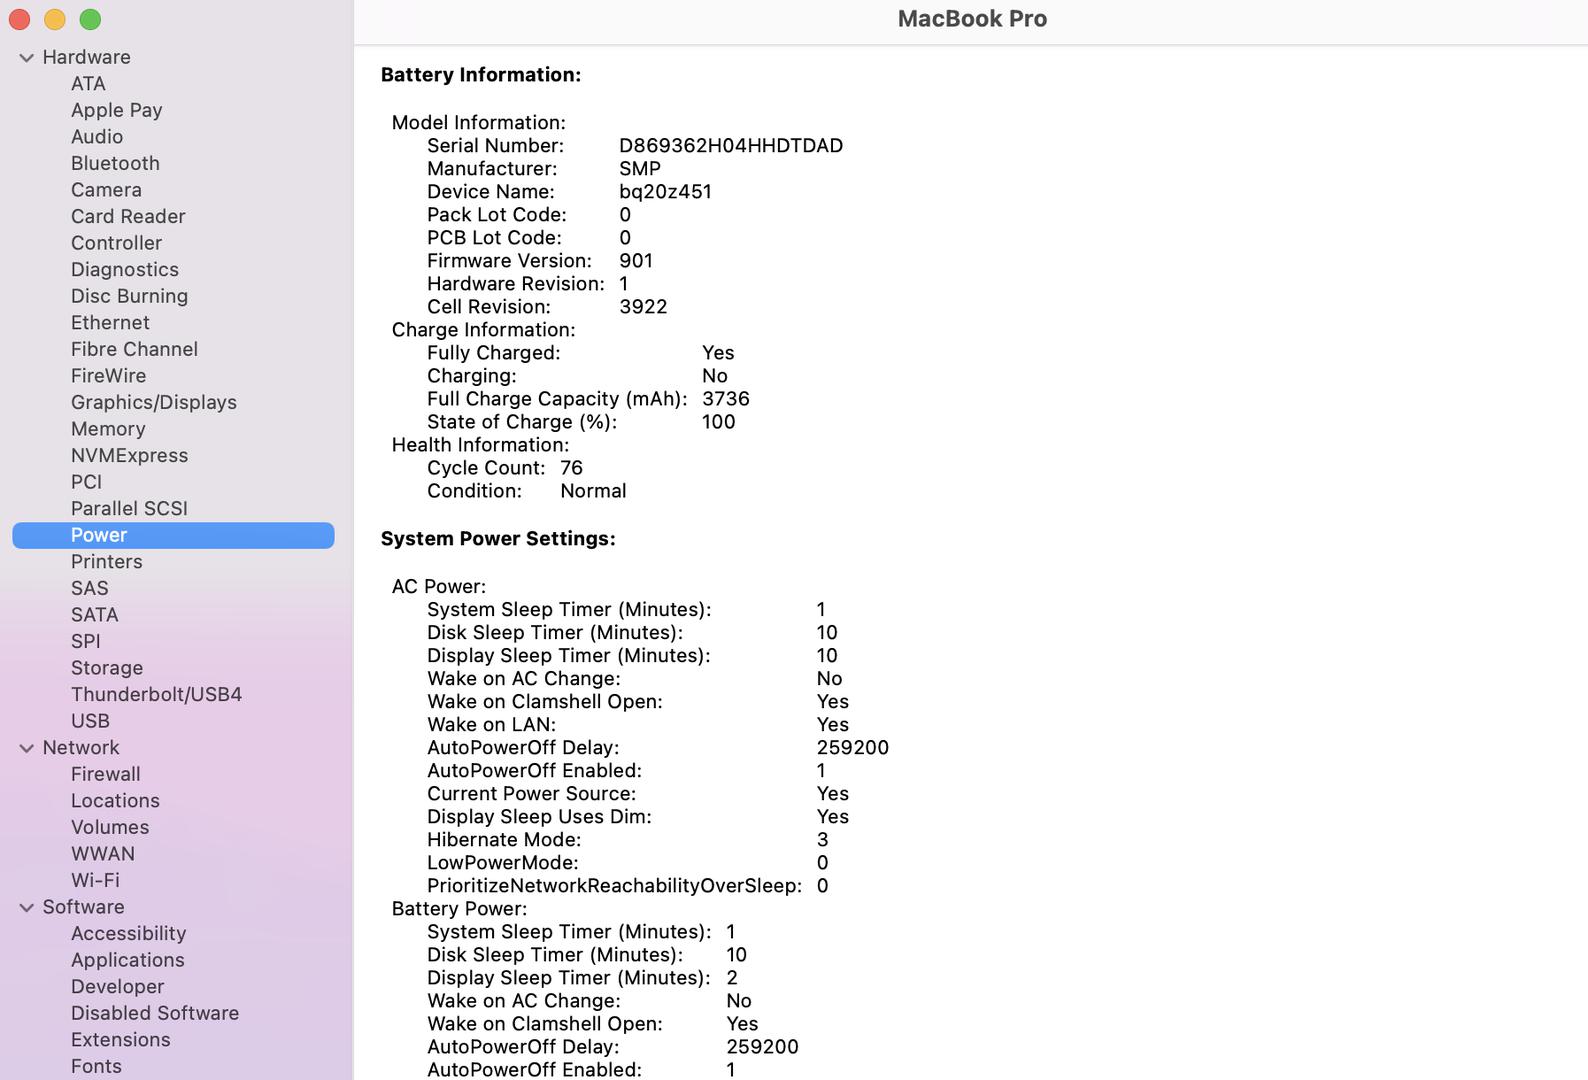Click the System Power Settings heading
The width and height of the screenshot is (1588, 1080).
[x=498, y=539]
